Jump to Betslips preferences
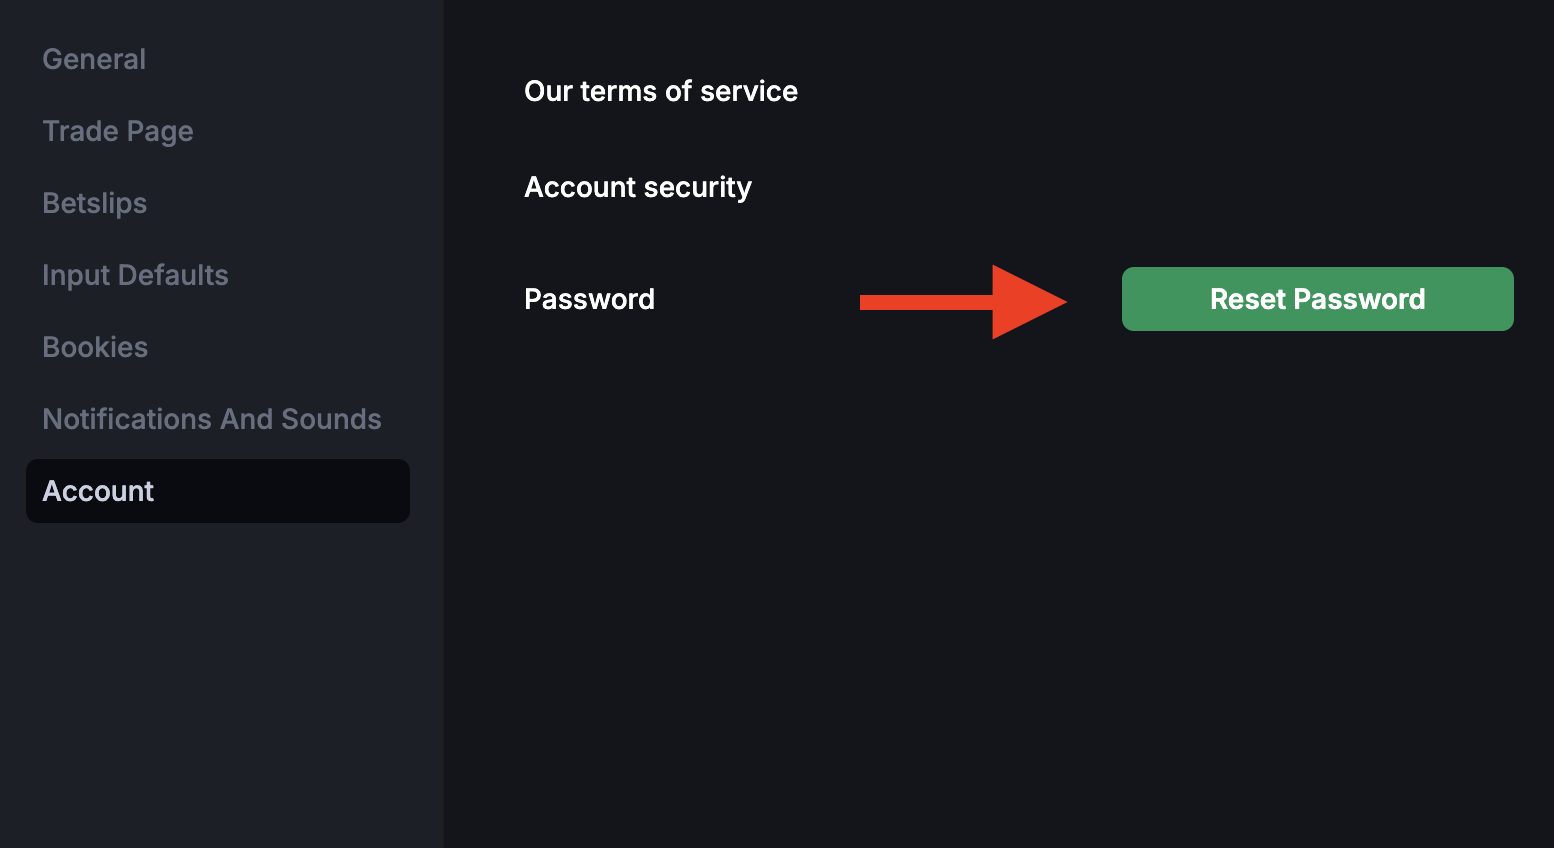 95,203
